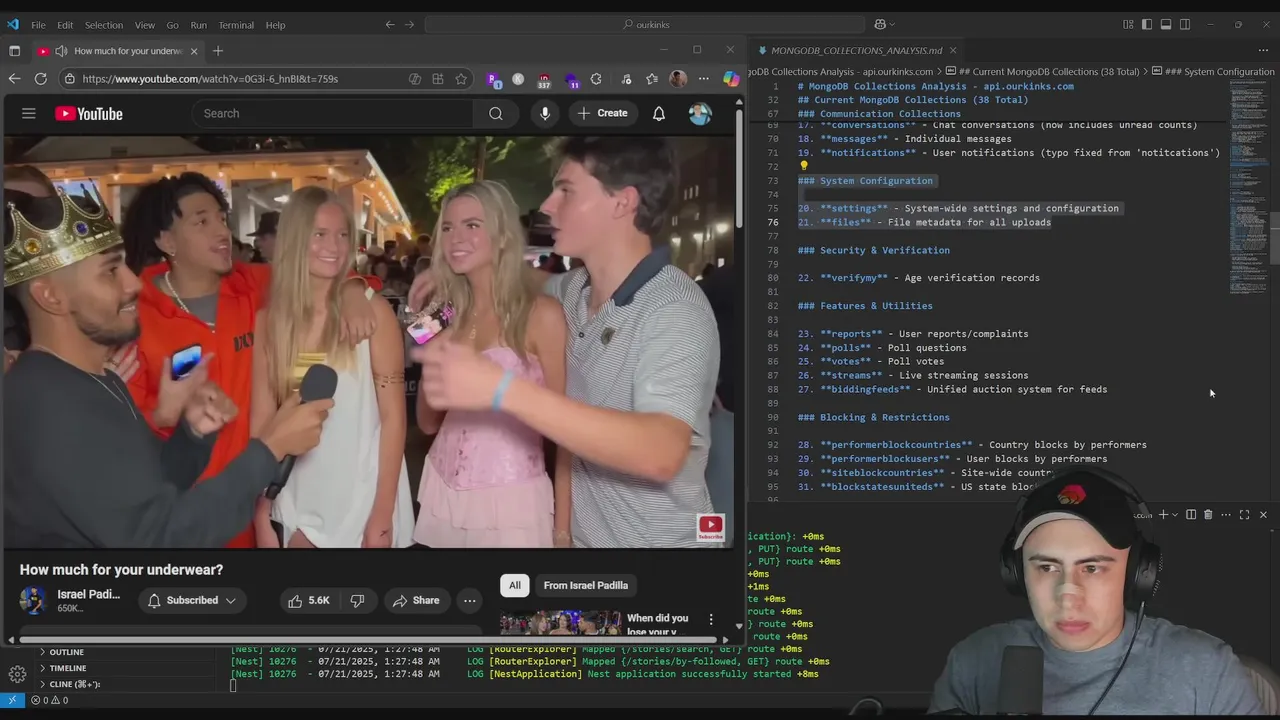Image resolution: width=1280 pixels, height=720 pixels.
Task: Click errors and warnings status indicator
Action: 49,701
